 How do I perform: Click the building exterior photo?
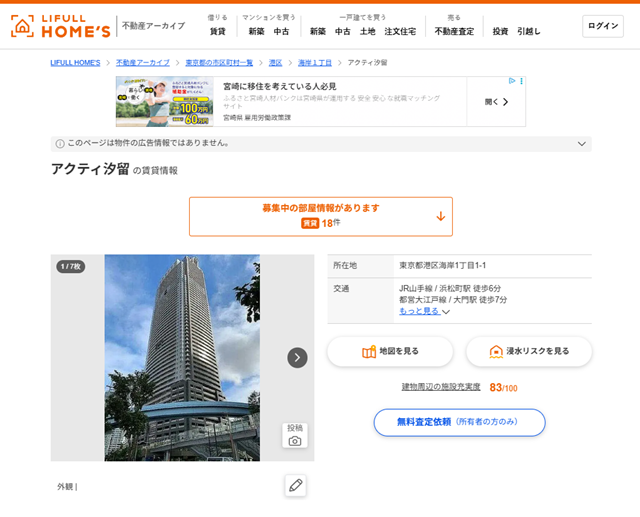click(182, 358)
